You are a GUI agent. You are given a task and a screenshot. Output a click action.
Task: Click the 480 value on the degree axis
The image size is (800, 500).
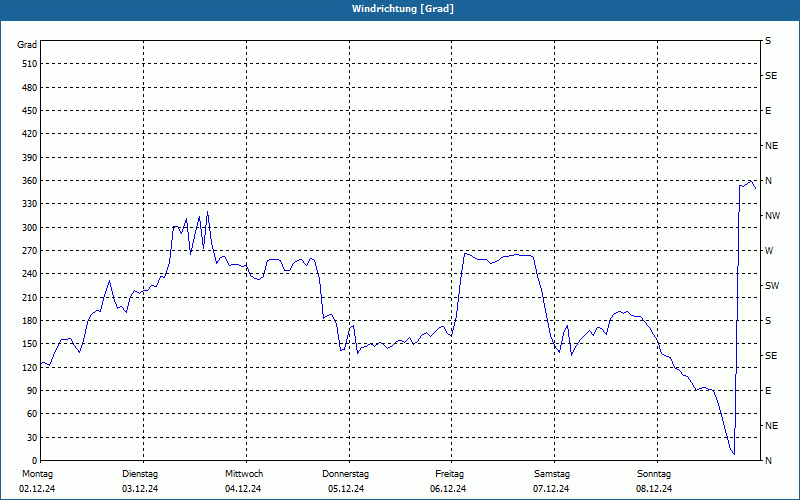[x=30, y=87]
